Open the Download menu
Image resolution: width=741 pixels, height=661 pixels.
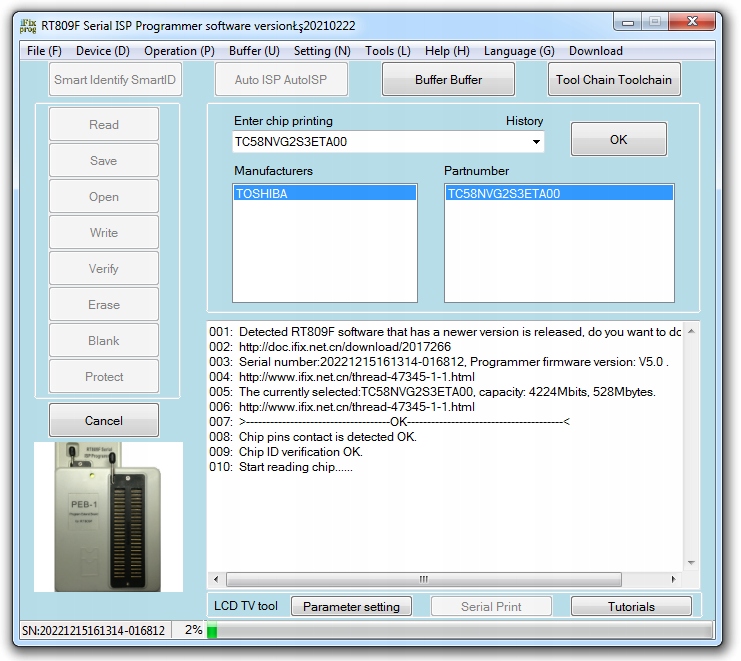[595, 51]
